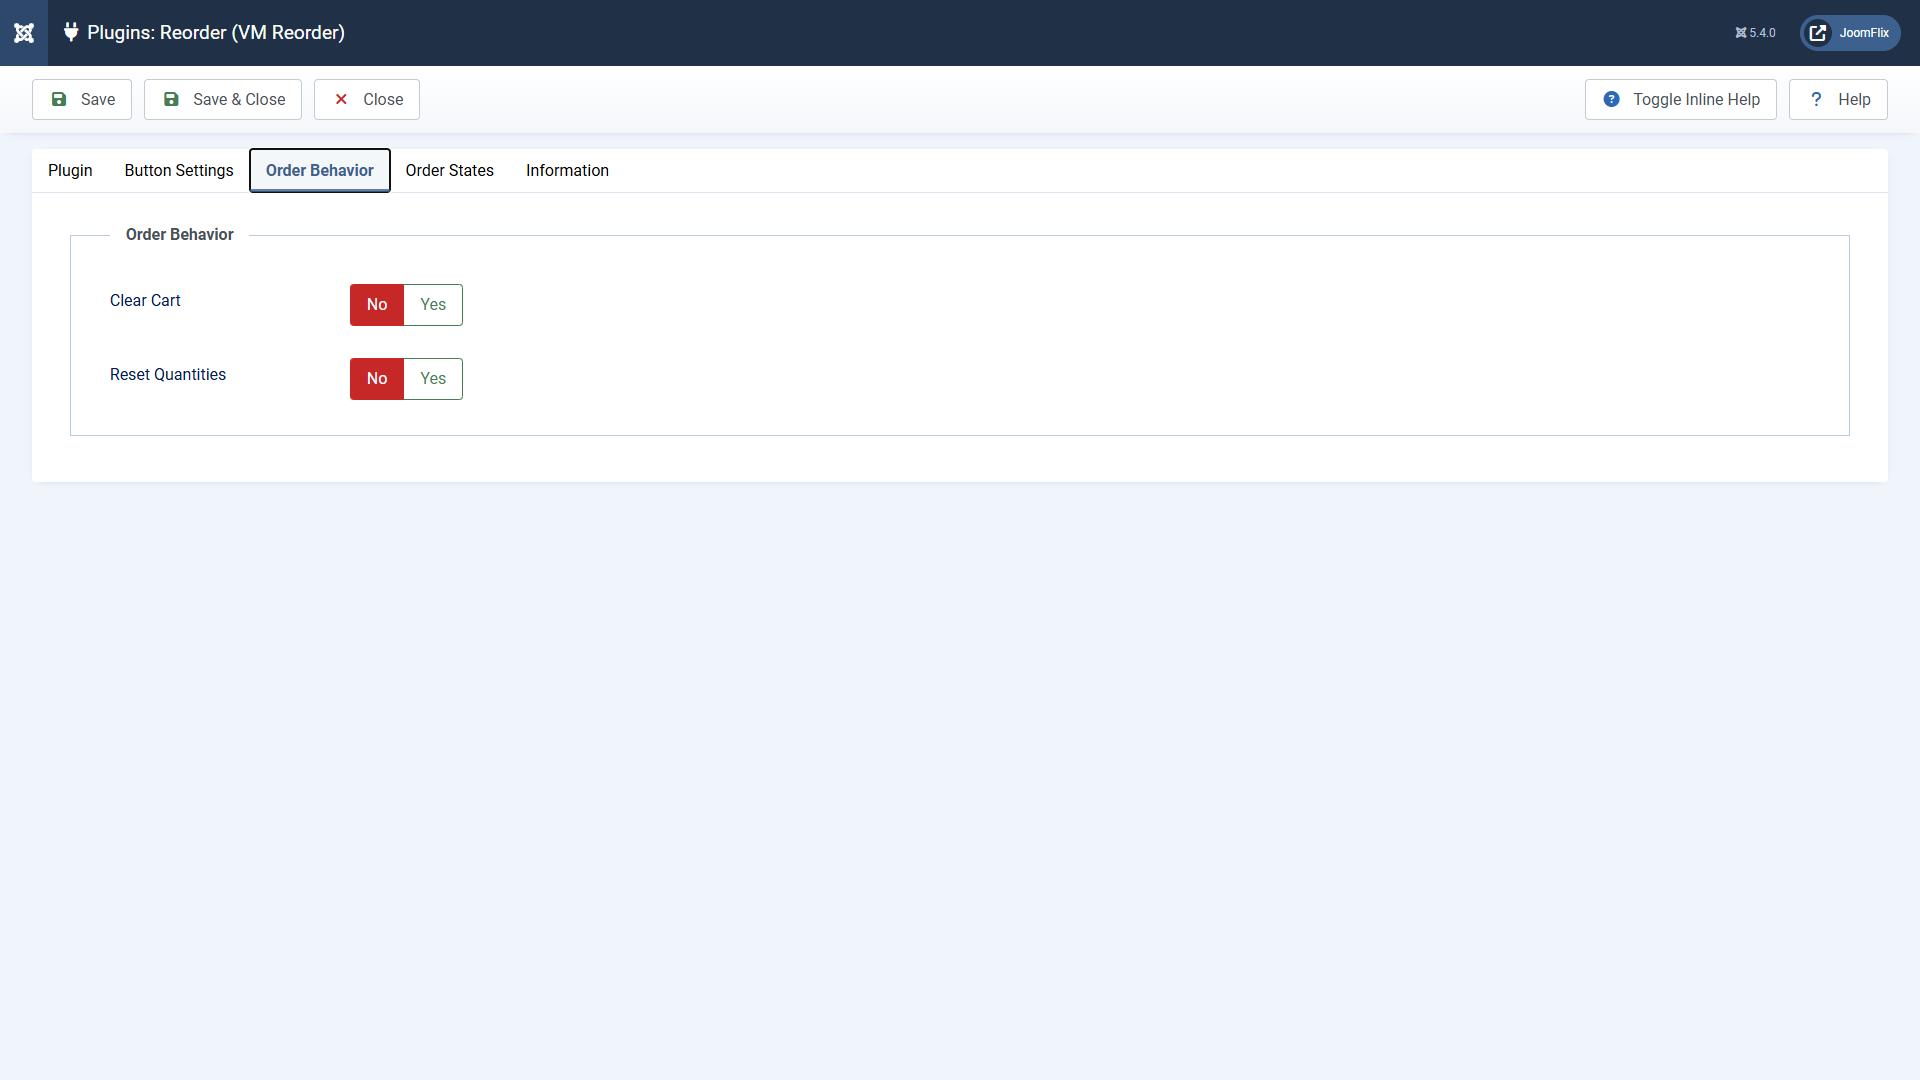Open the Button Settings tab
This screenshot has width=1920, height=1080.
(x=179, y=171)
